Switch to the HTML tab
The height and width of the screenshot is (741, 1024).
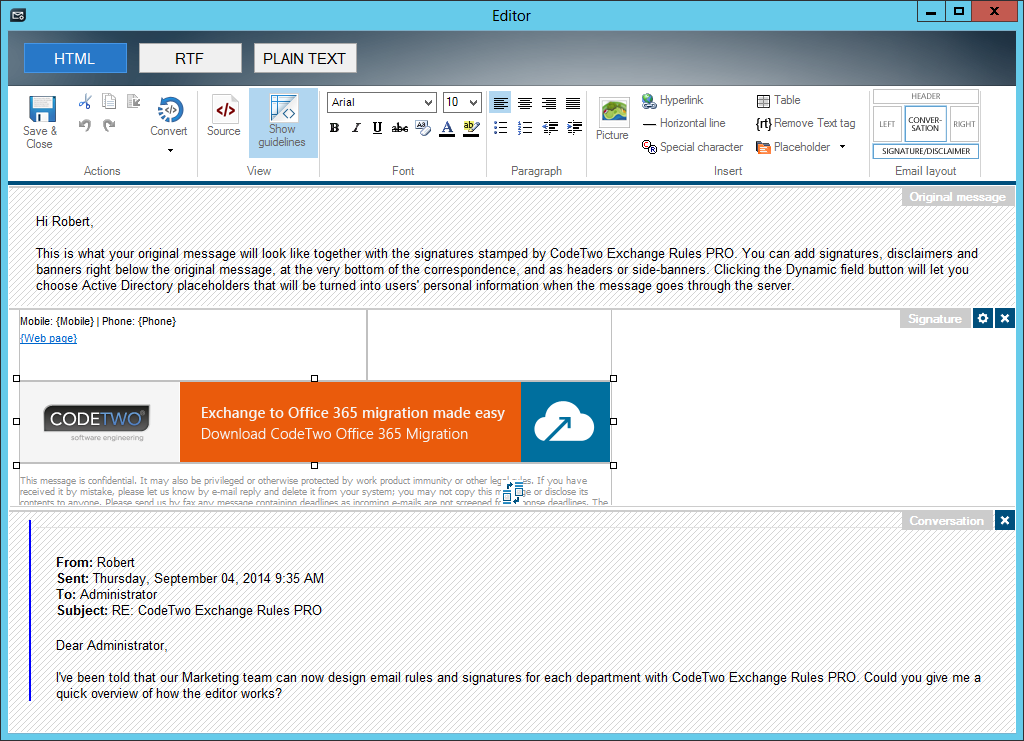(75, 58)
